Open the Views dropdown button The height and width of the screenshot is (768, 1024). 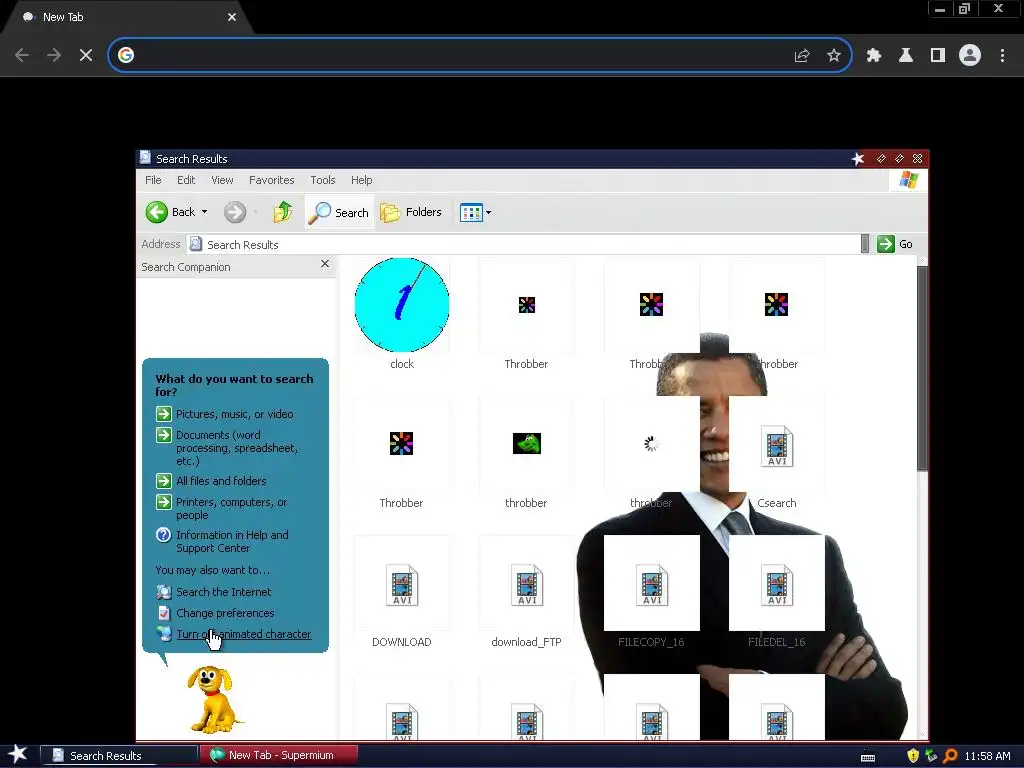pyautogui.click(x=475, y=212)
